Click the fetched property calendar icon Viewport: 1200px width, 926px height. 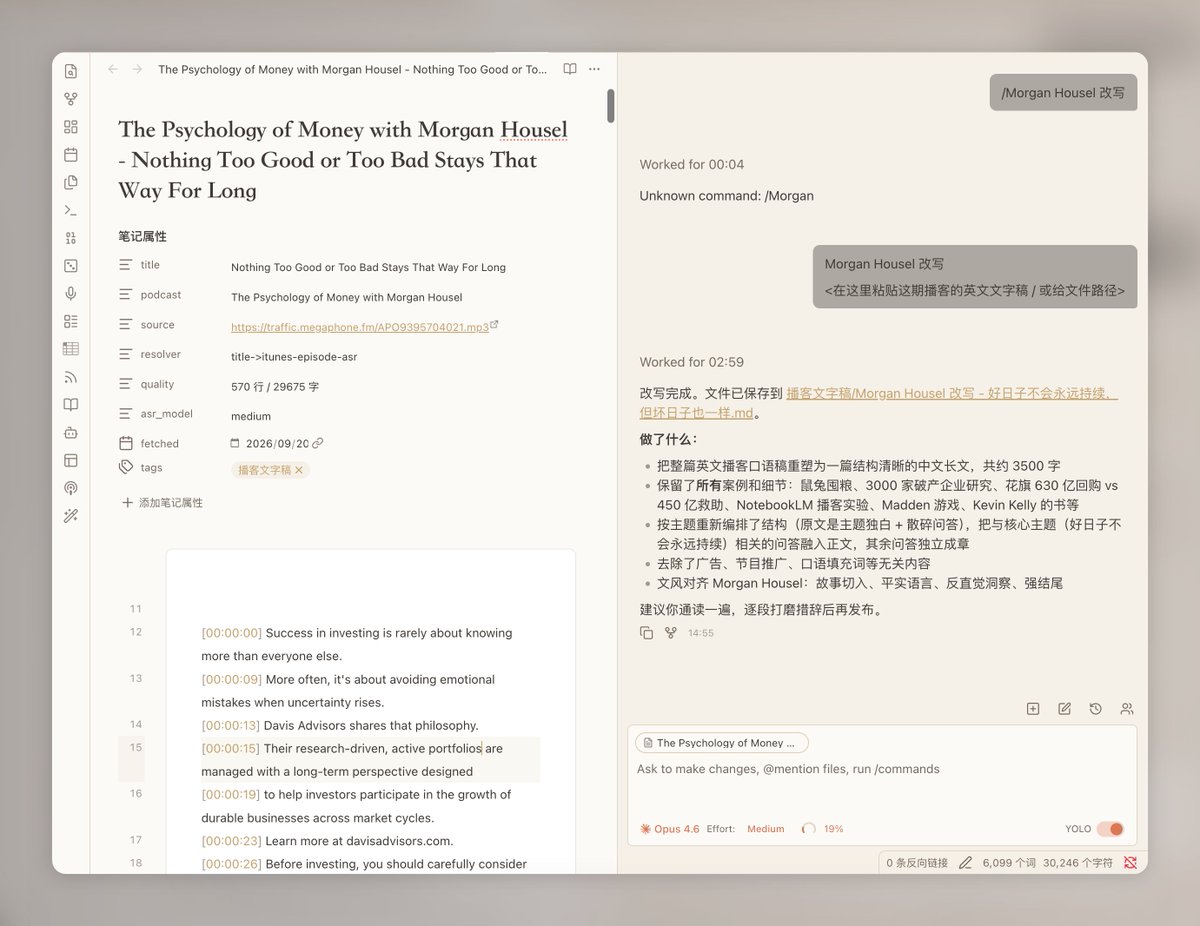point(125,443)
